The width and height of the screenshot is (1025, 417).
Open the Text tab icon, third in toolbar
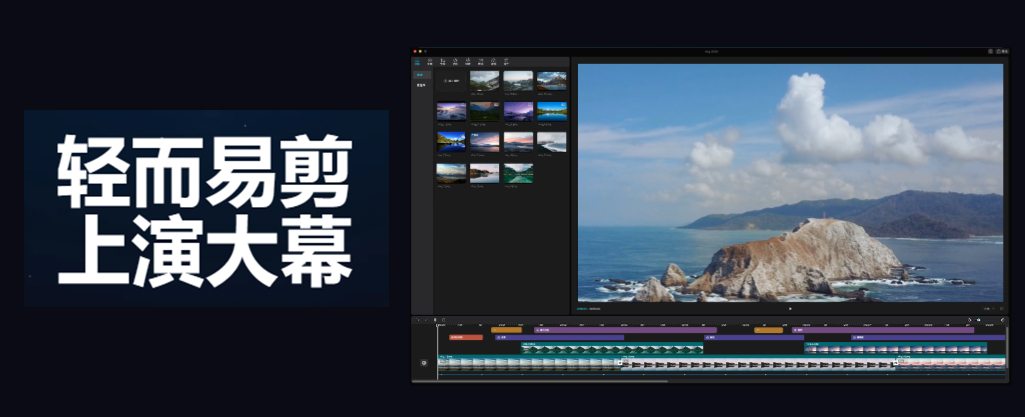tap(443, 61)
